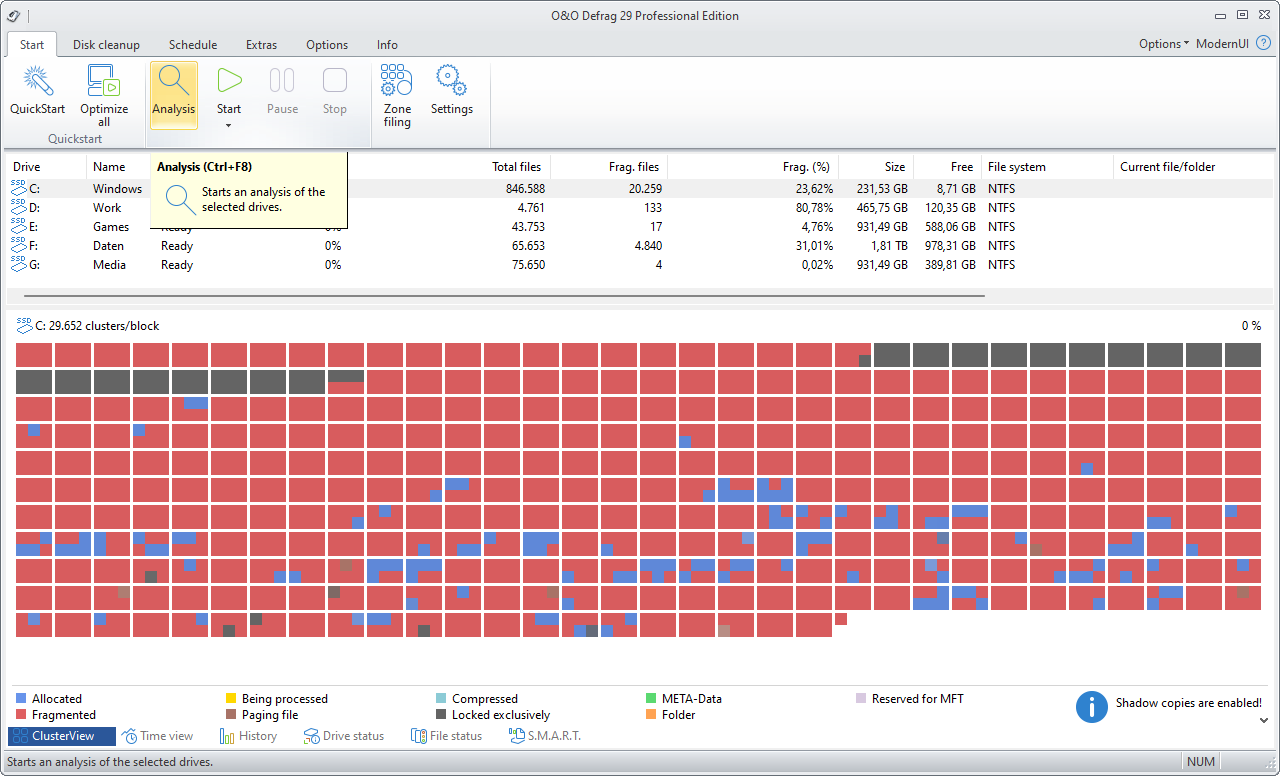Viewport: 1280px width, 776px height.
Task: Click the Folder orange legend swatch
Action: coord(651,715)
